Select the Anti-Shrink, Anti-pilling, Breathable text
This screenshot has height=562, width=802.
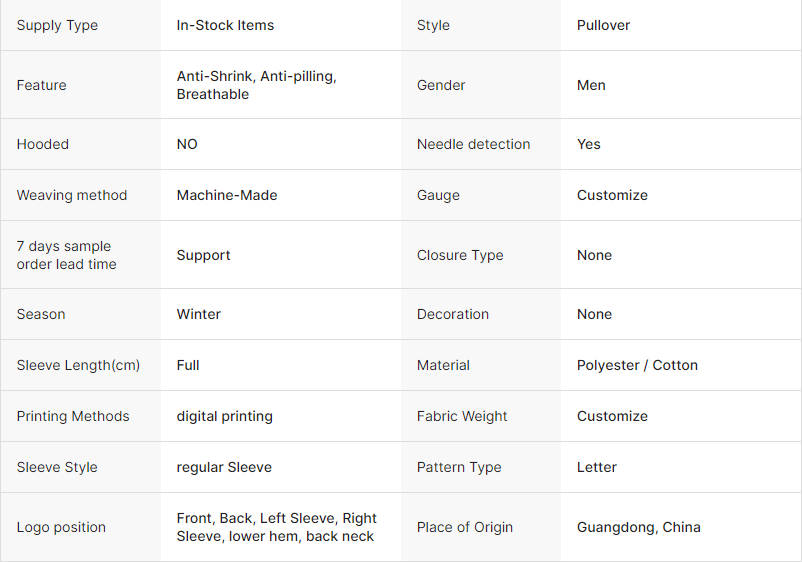pyautogui.click(x=256, y=85)
